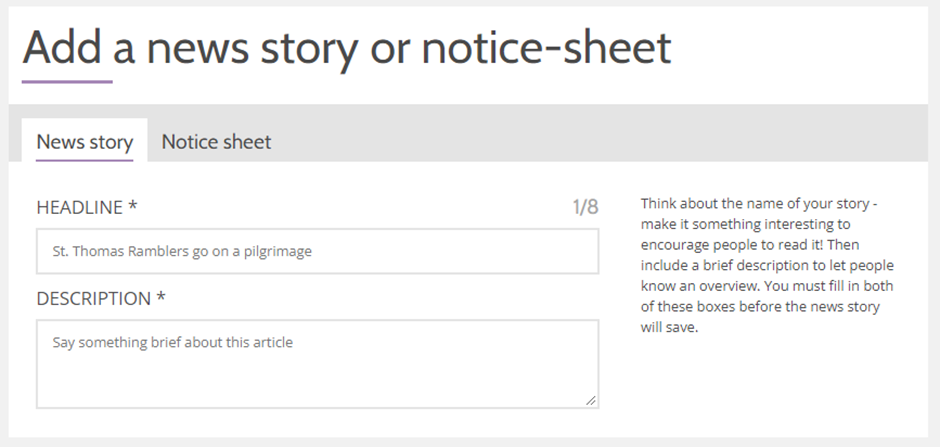Select the News story tab
The width and height of the screenshot is (940, 447).
(85, 142)
